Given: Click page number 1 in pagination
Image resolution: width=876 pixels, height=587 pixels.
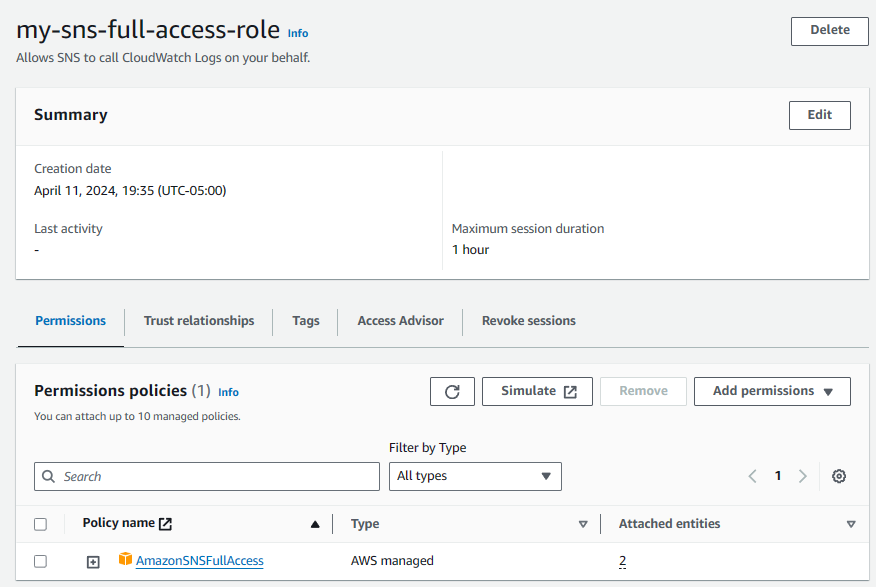Looking at the screenshot, I should (778, 476).
